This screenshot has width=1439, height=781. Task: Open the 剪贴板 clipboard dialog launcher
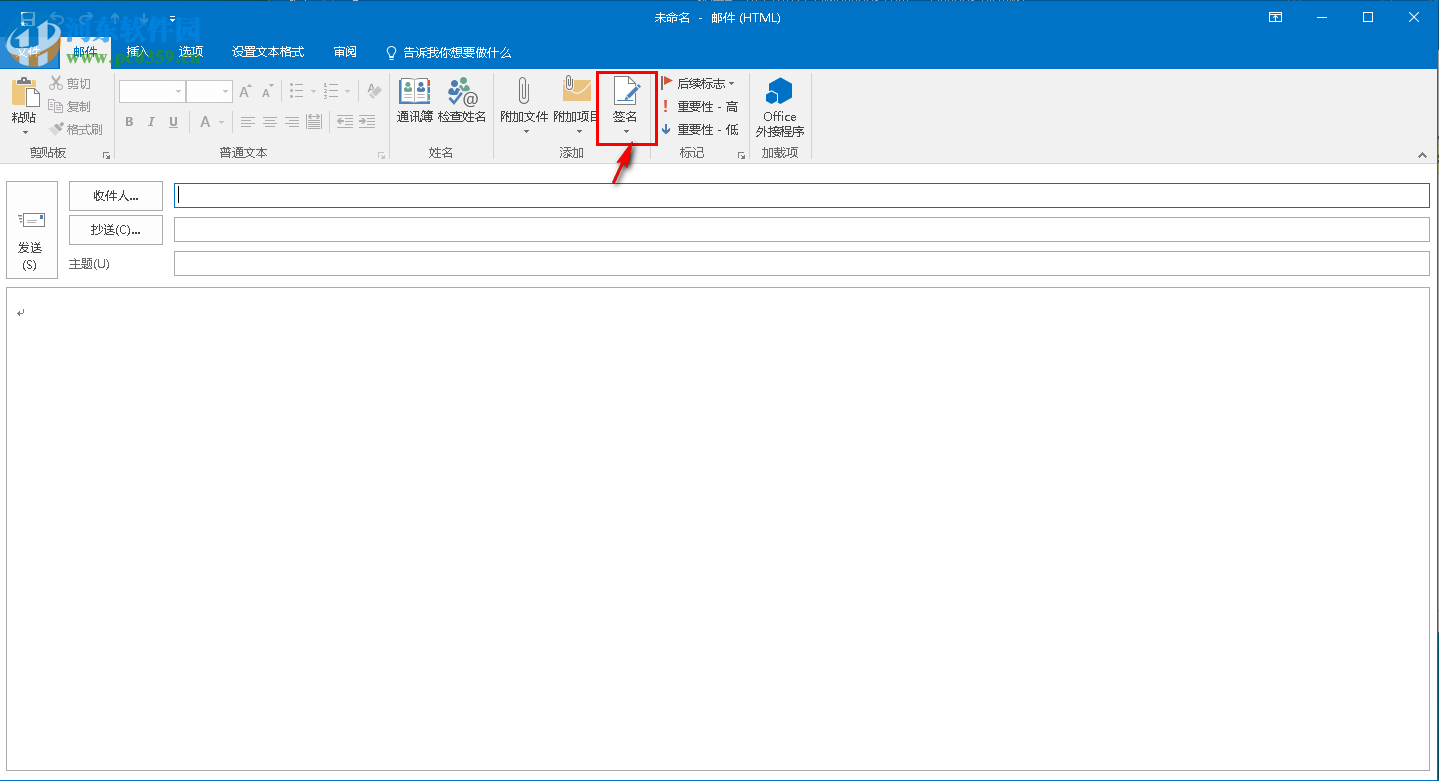pyautogui.click(x=107, y=156)
